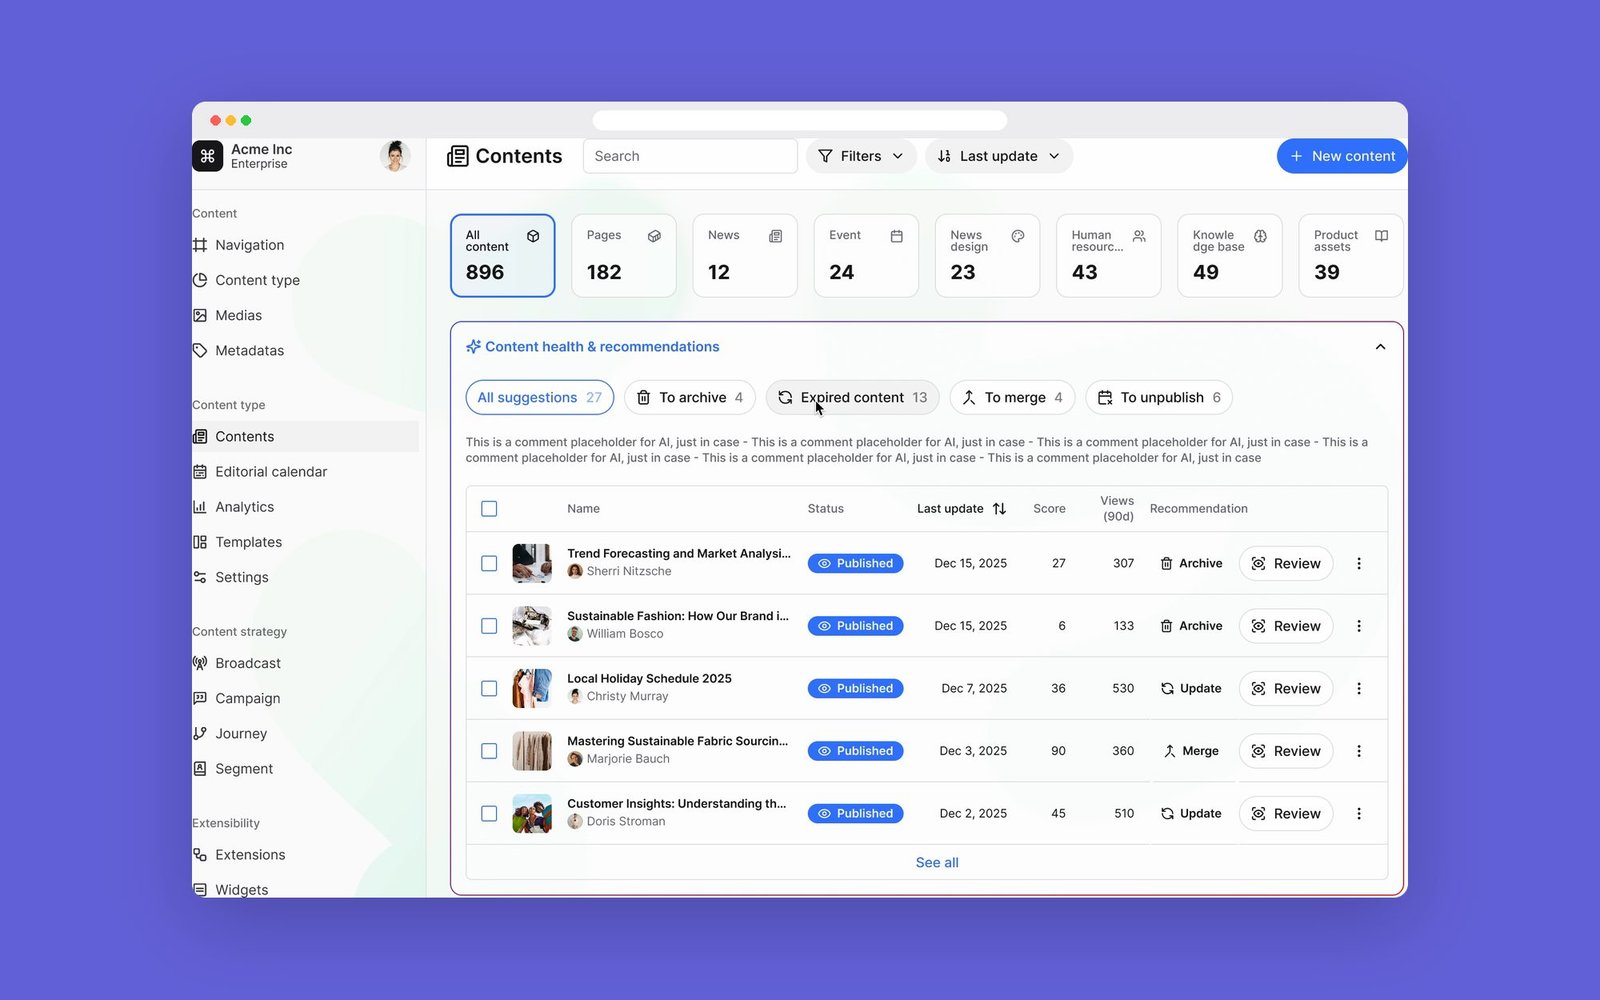Toggle sort arrows beside Last update column

tap(999, 508)
